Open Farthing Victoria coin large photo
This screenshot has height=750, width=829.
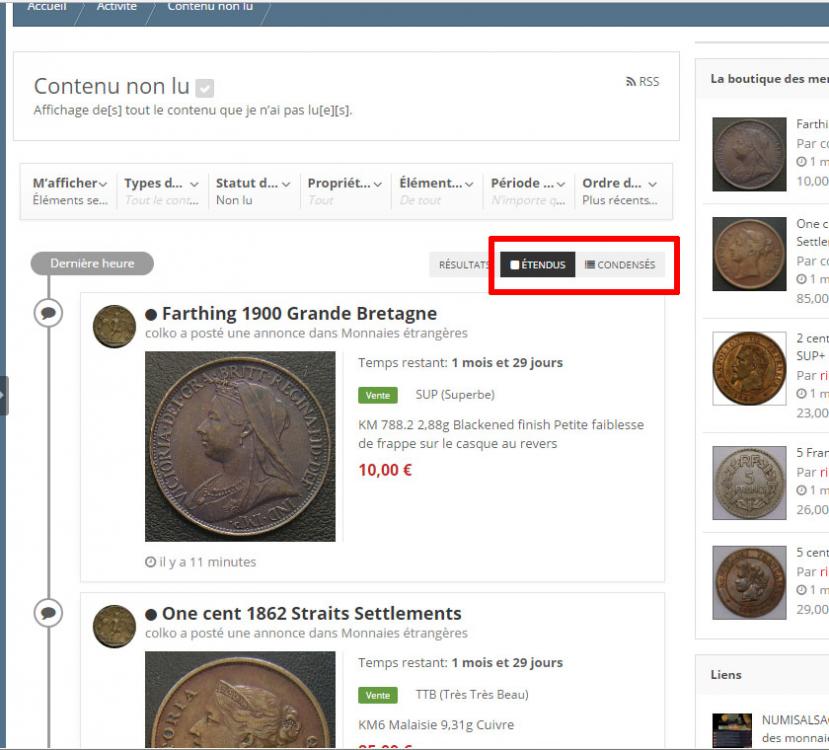pyautogui.click(x=240, y=447)
